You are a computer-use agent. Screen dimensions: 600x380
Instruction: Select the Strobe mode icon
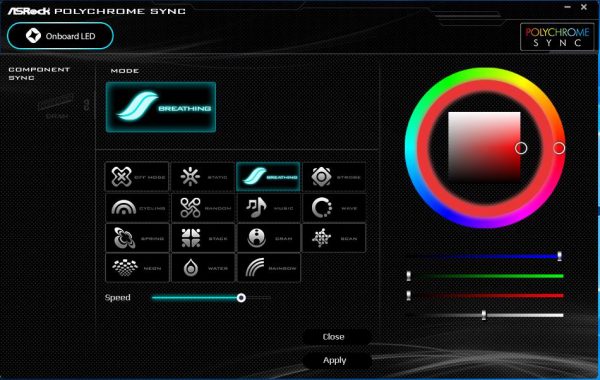click(334, 177)
